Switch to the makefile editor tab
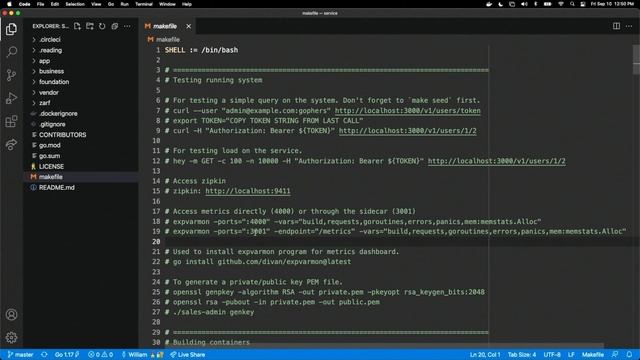 (165, 26)
